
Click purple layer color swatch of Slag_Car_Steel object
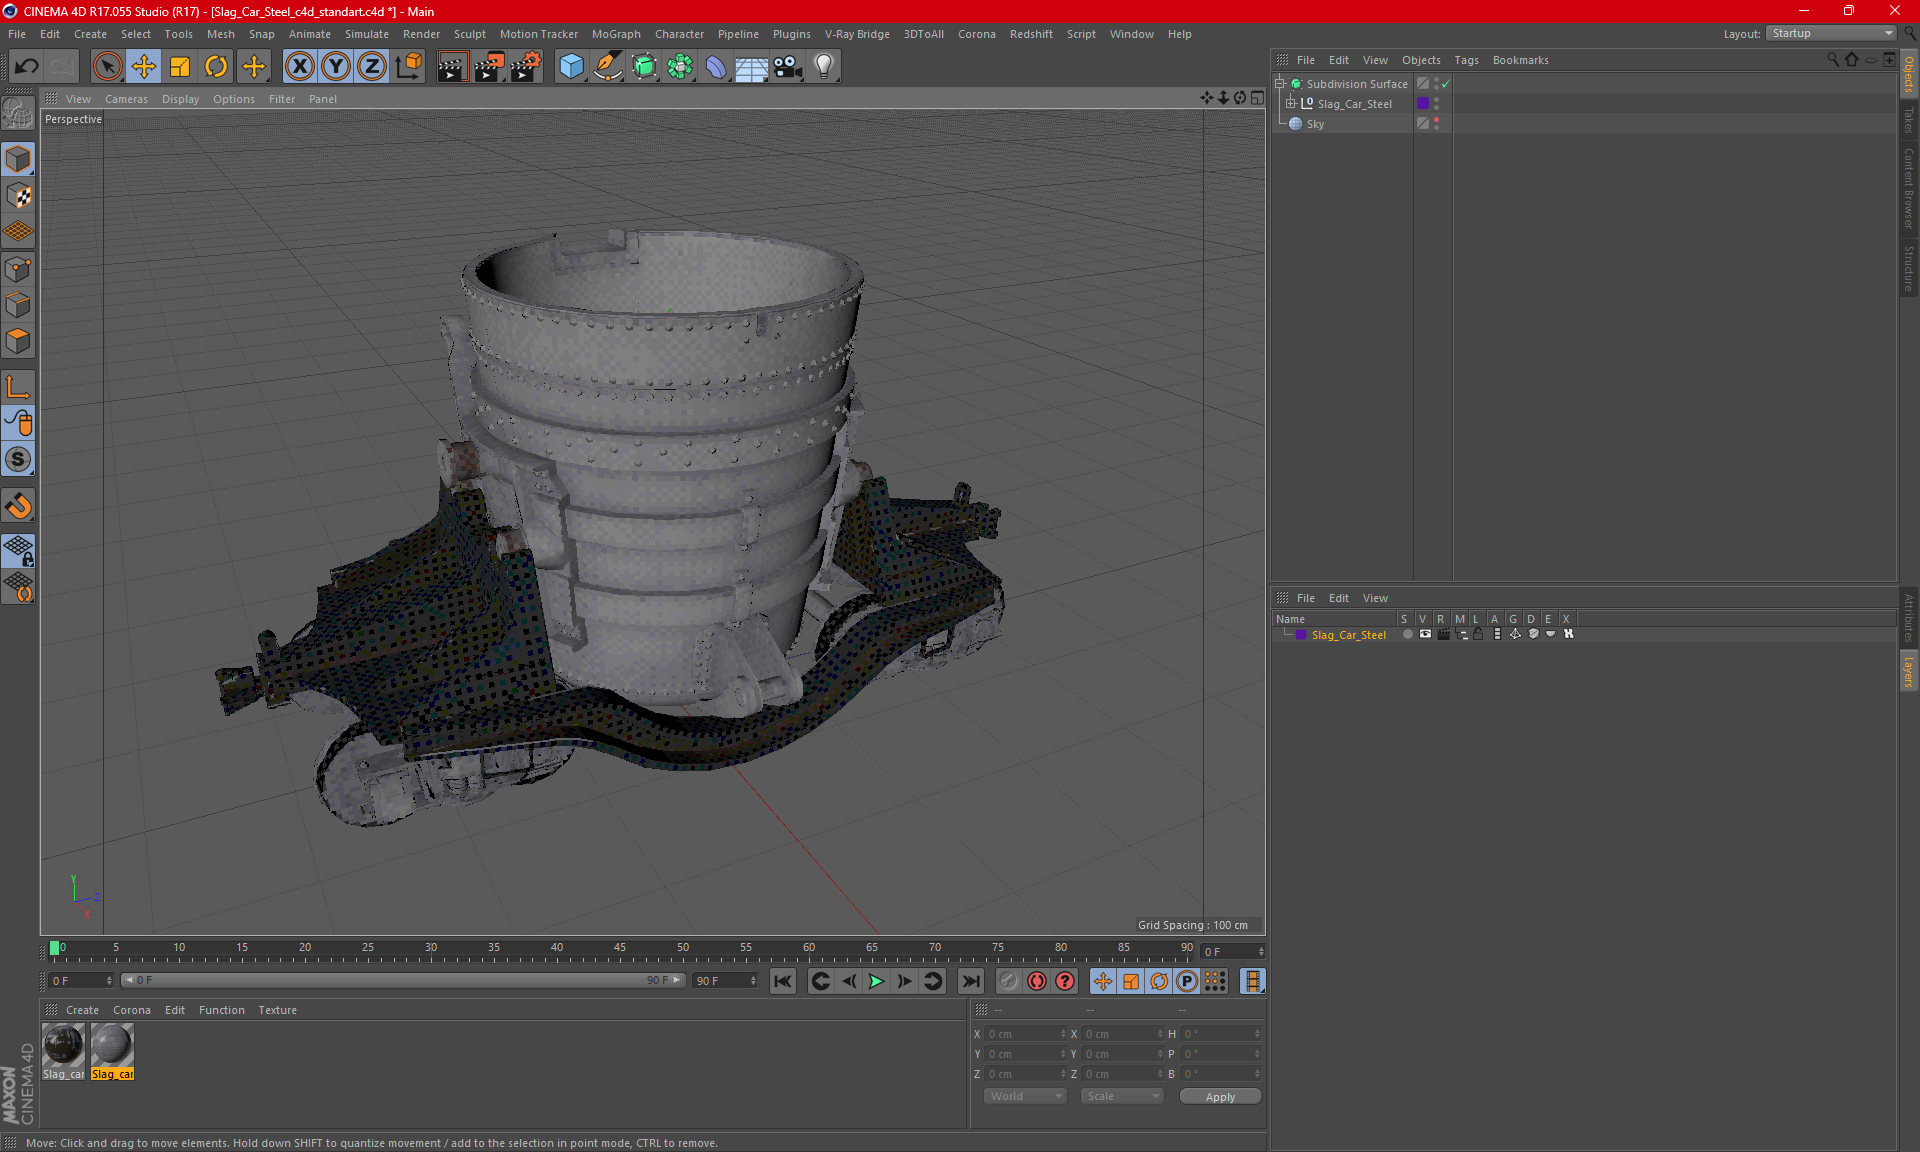(x=1423, y=104)
